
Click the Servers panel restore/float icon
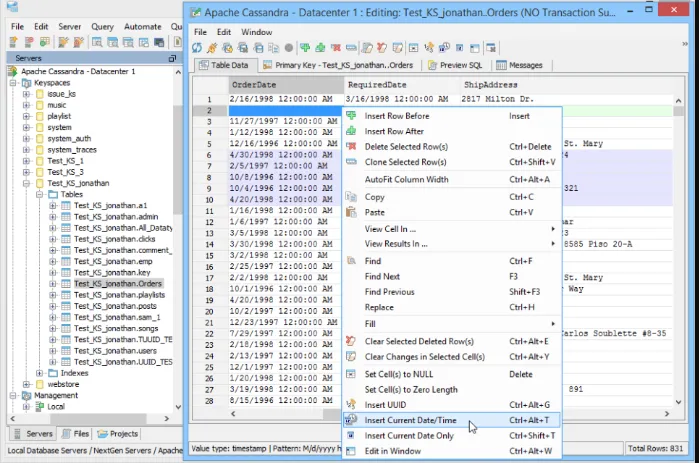(173, 58)
